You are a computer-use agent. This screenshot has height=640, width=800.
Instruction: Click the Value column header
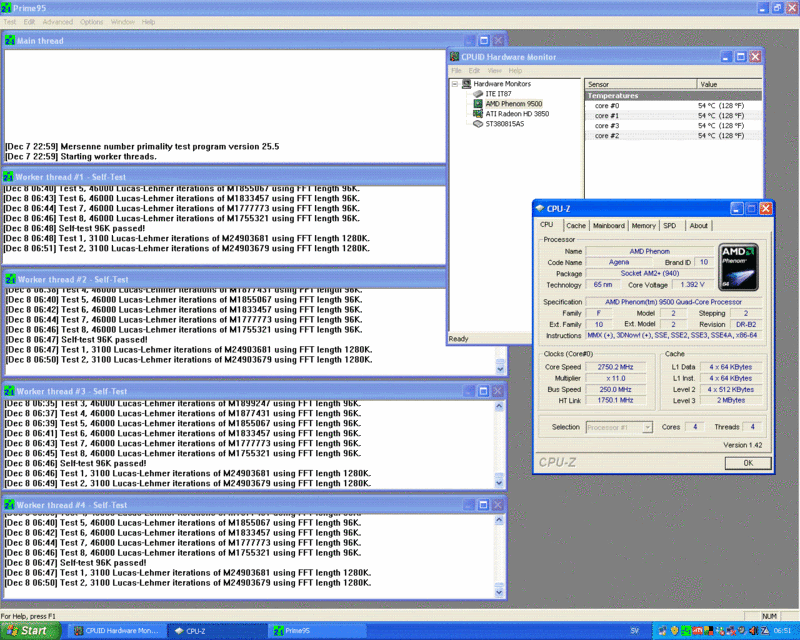click(730, 84)
